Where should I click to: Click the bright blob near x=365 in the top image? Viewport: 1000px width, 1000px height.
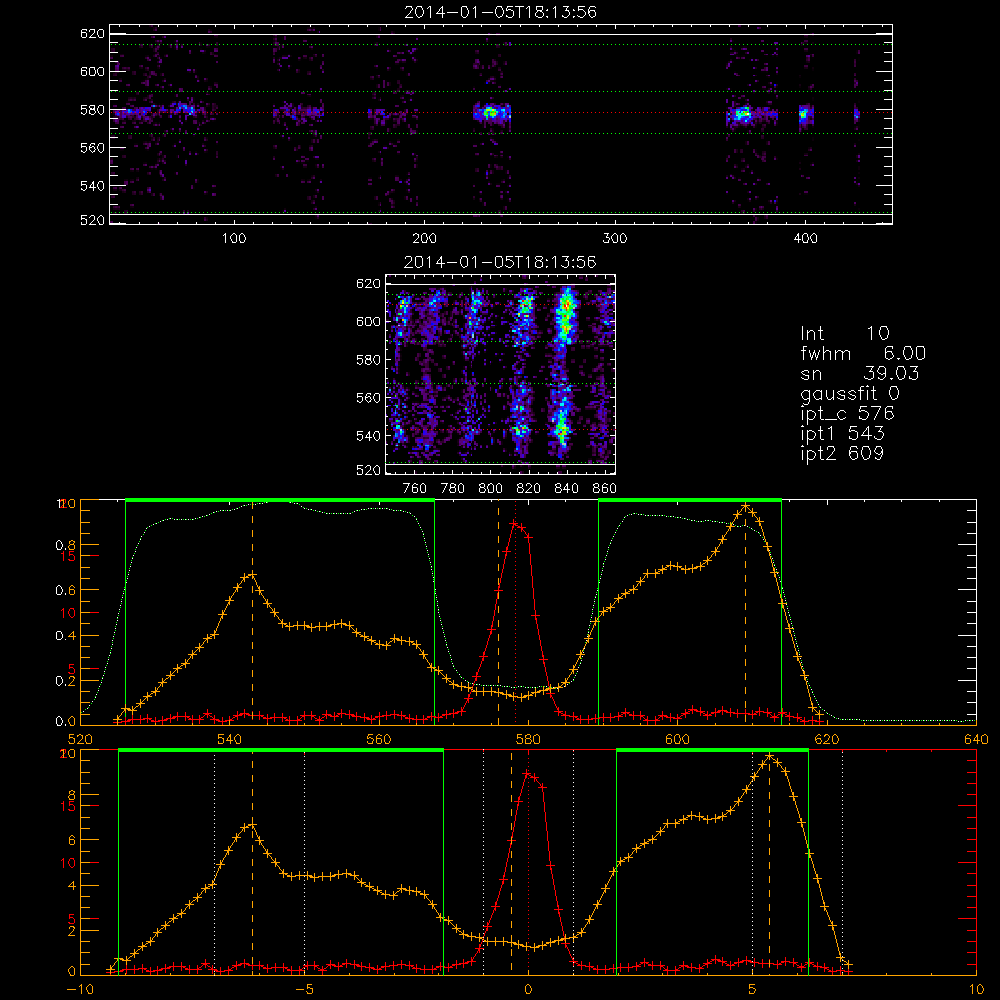[742, 115]
